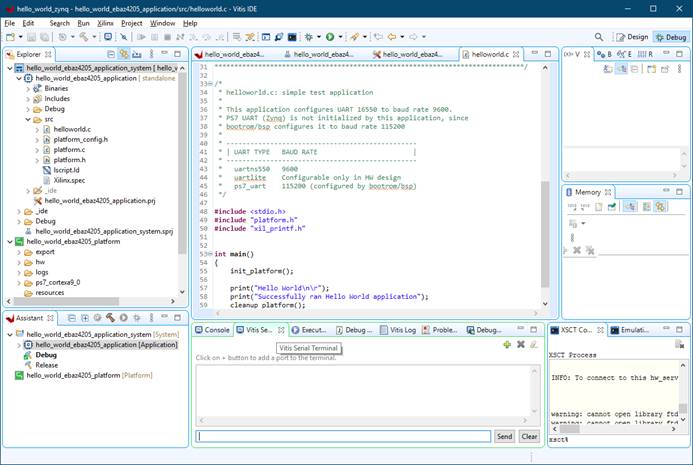Switch to the Design perspective

[632, 37]
